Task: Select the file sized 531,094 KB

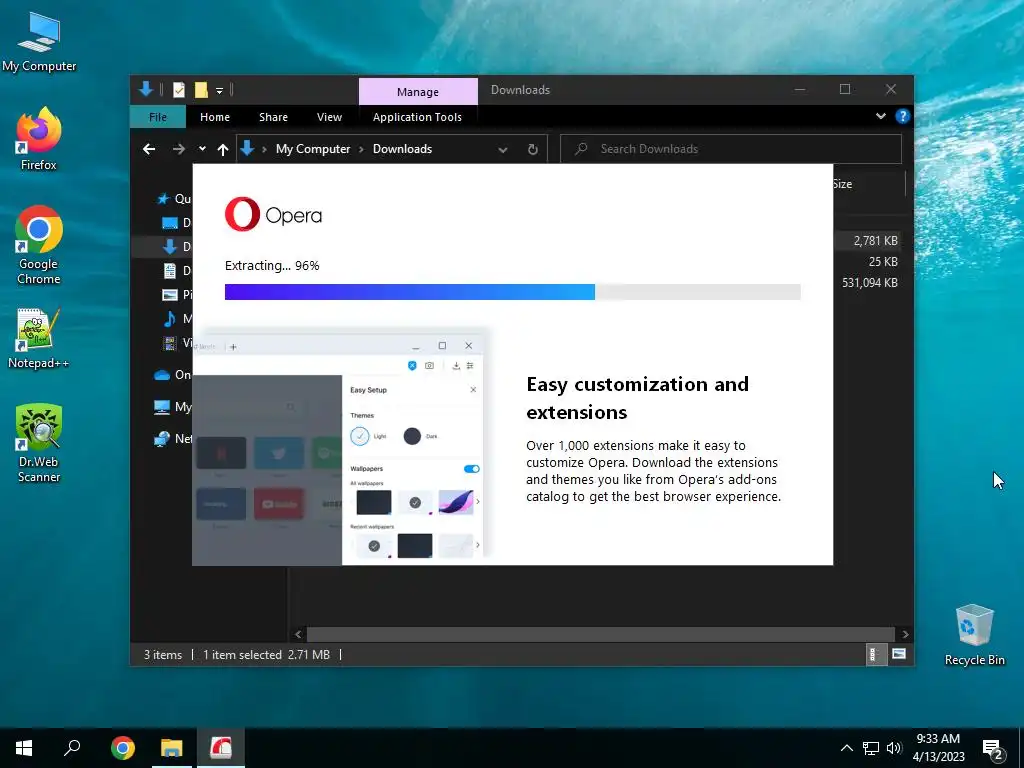Action: pyautogui.click(x=869, y=282)
